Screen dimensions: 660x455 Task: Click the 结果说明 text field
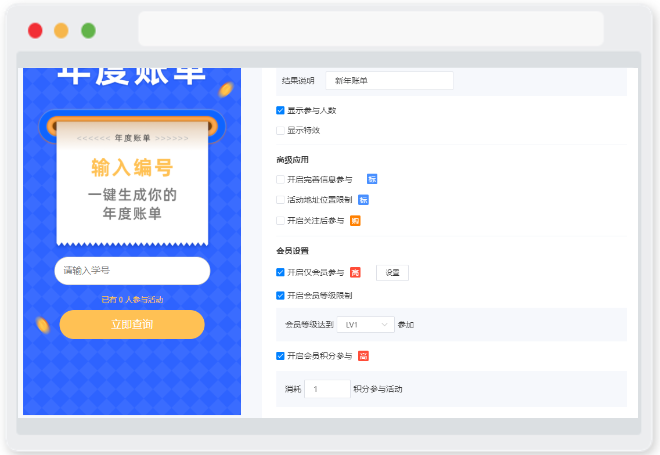point(389,80)
